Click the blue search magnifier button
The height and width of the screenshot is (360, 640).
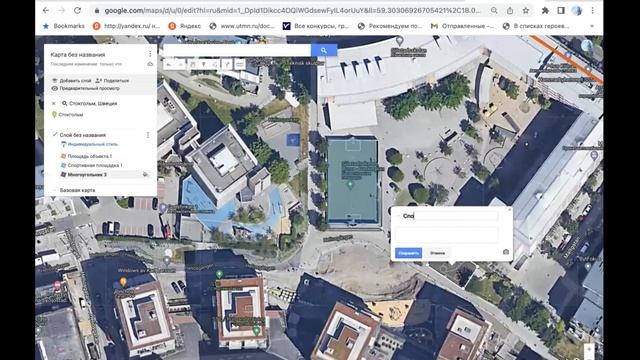point(324,50)
